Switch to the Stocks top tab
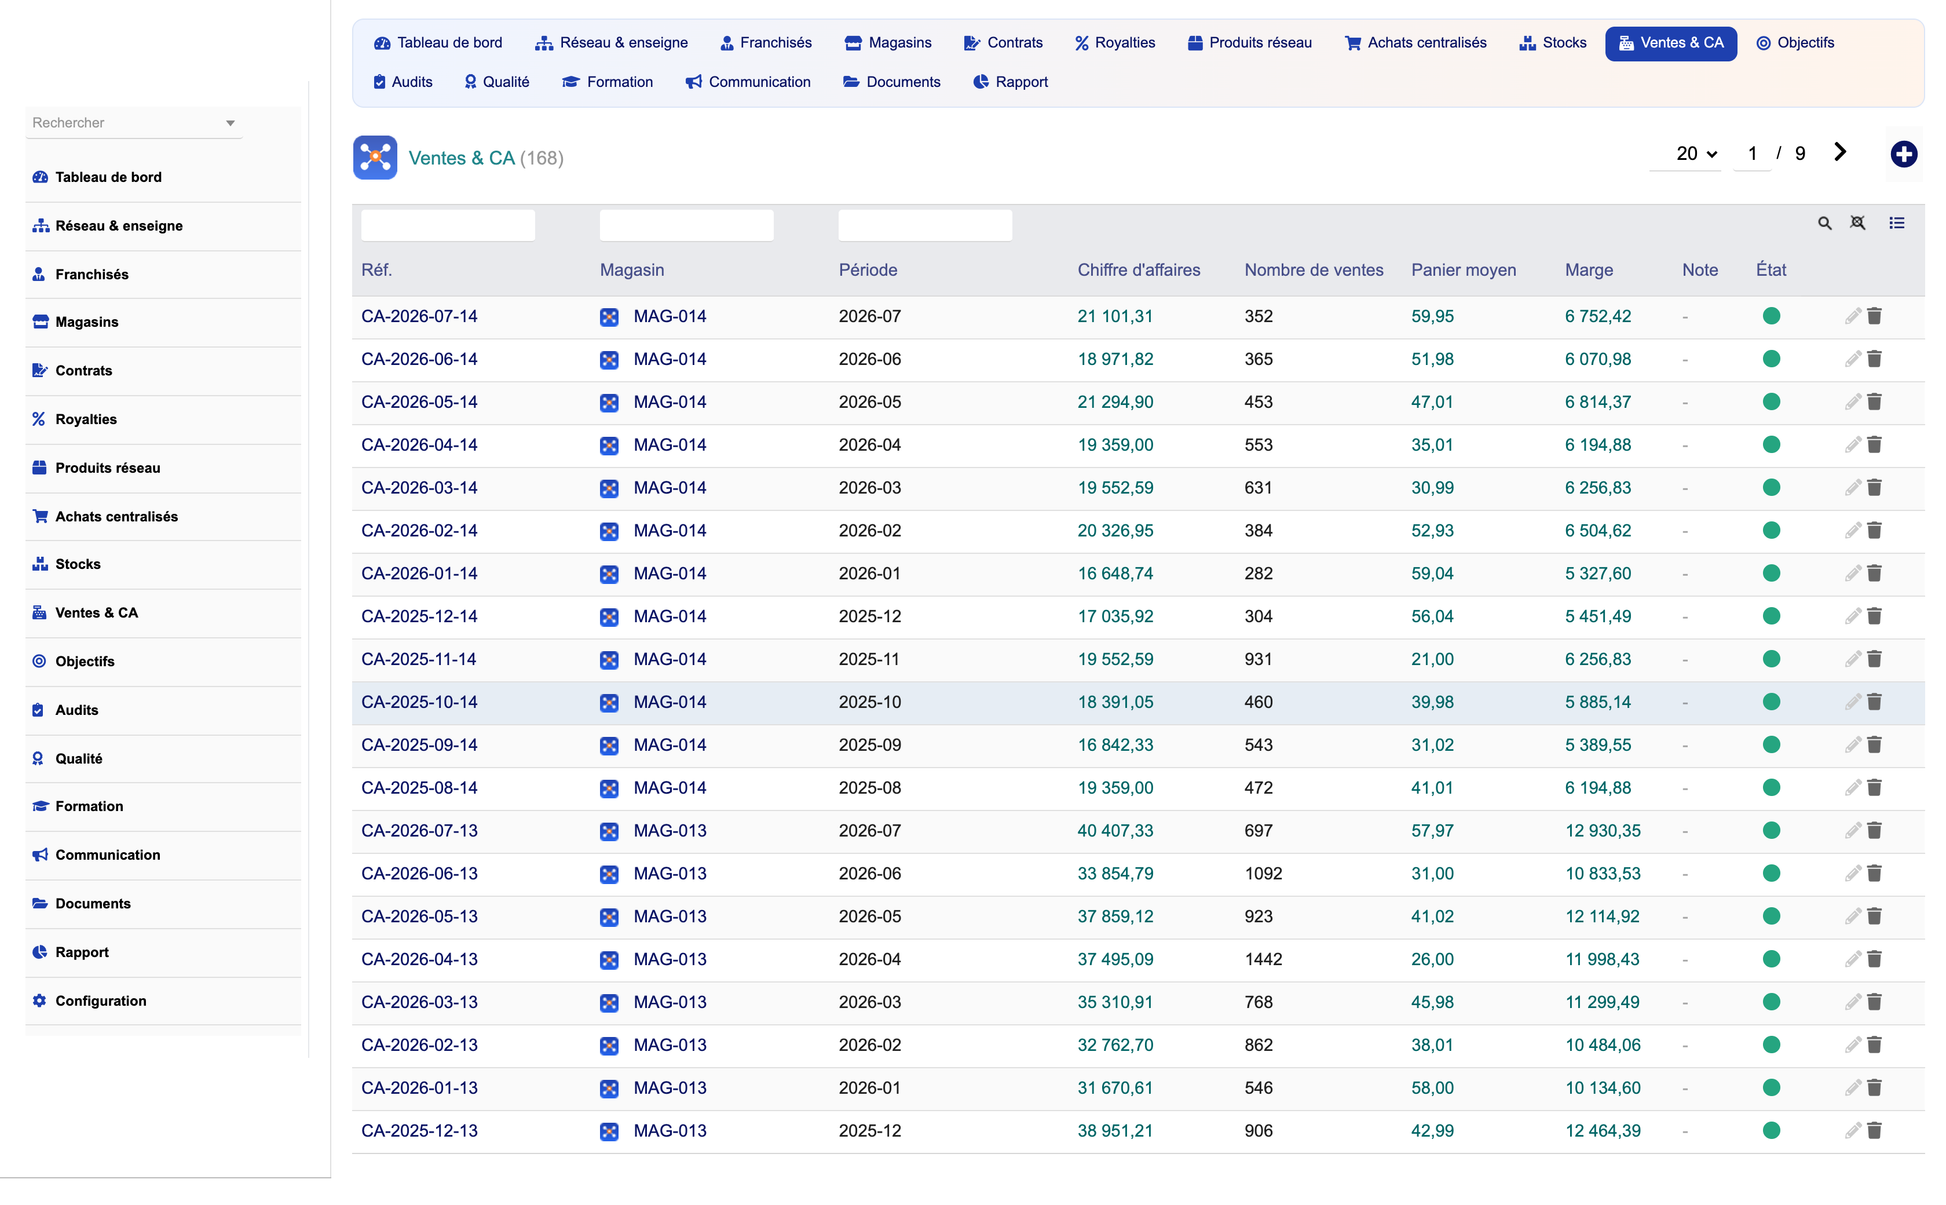This screenshot has height=1205, width=1946. tap(1552, 43)
